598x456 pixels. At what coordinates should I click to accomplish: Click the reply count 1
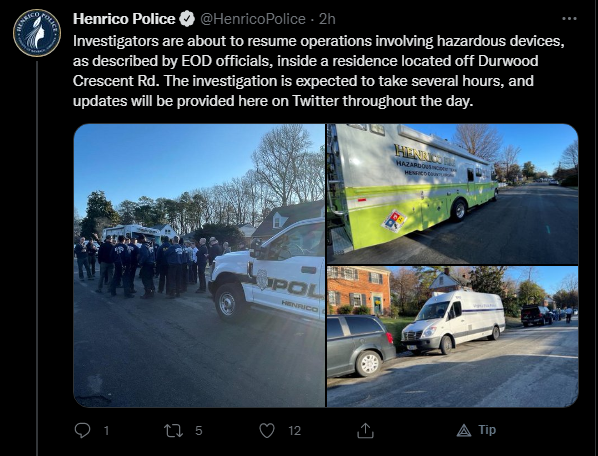(x=106, y=430)
